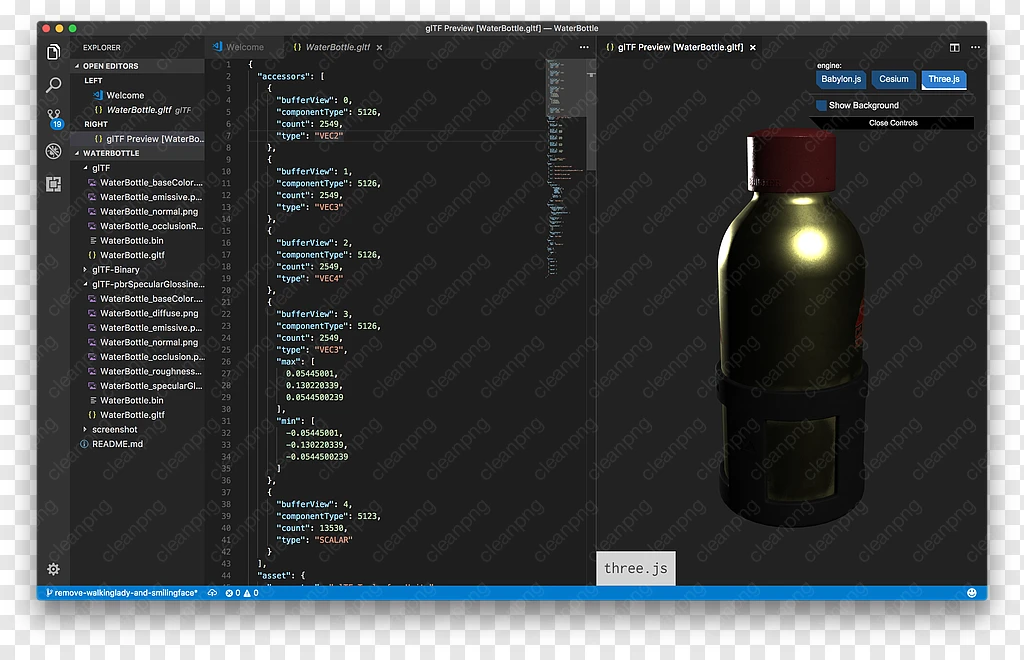The image size is (1024, 660).
Task: Click the feedback smiley icon
Action: pos(972,593)
